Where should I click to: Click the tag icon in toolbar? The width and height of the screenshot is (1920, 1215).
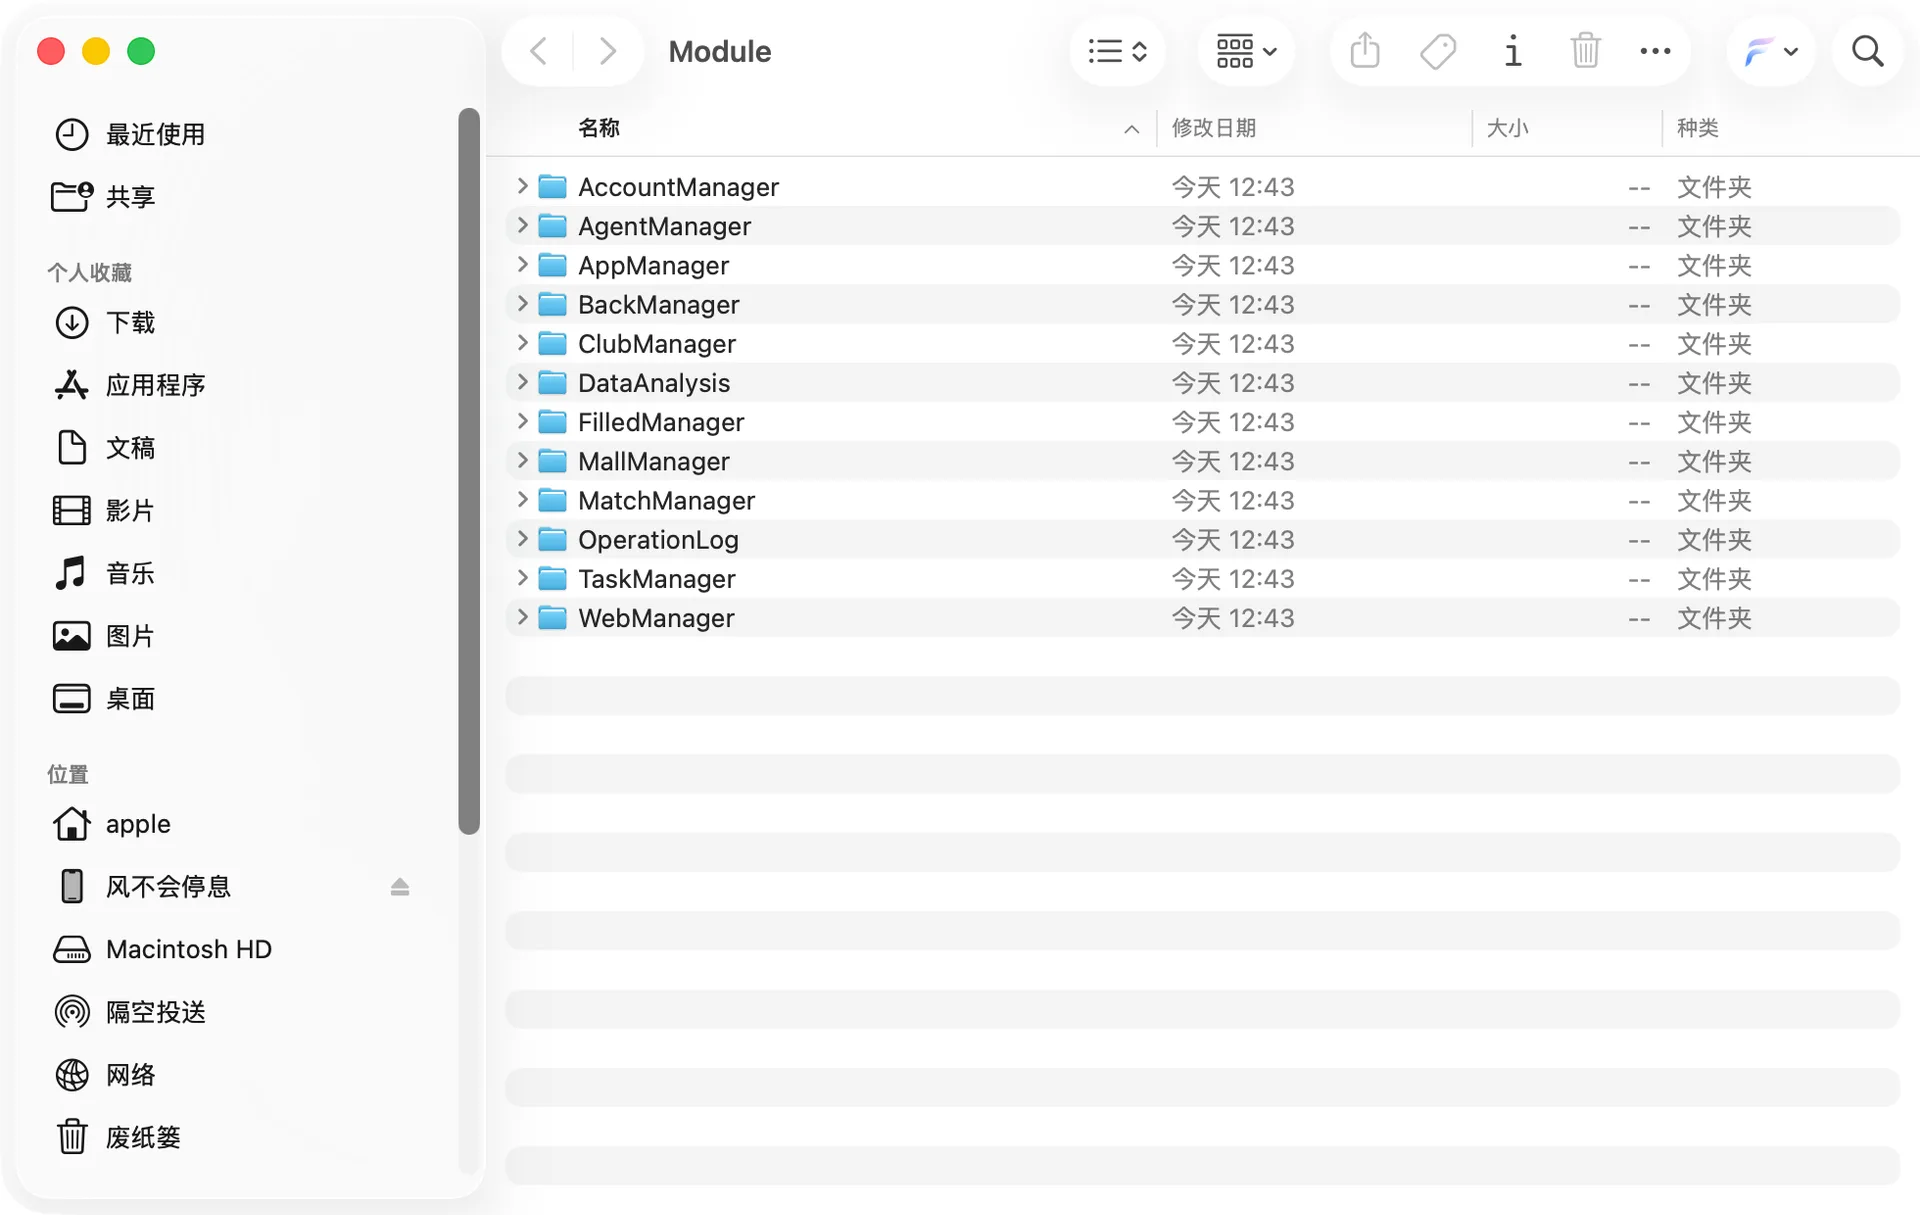[x=1438, y=51]
